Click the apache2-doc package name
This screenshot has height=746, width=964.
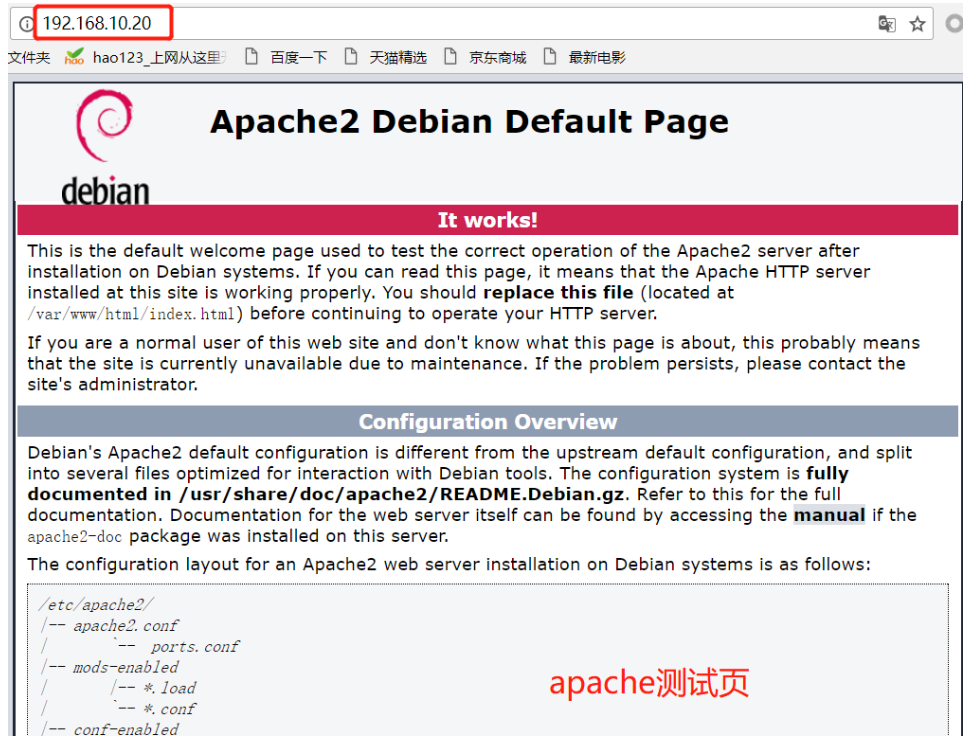[x=74, y=537]
